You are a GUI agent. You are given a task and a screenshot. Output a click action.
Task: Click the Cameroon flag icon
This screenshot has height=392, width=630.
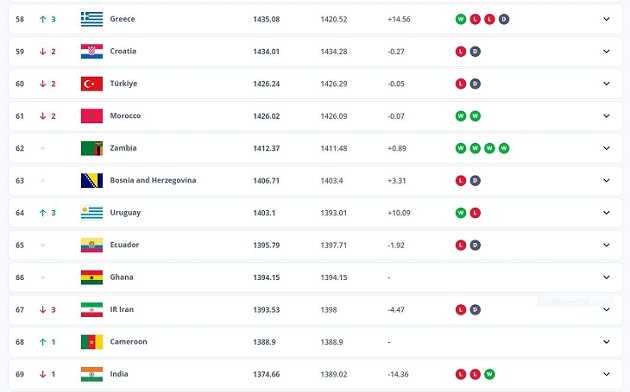(x=92, y=342)
